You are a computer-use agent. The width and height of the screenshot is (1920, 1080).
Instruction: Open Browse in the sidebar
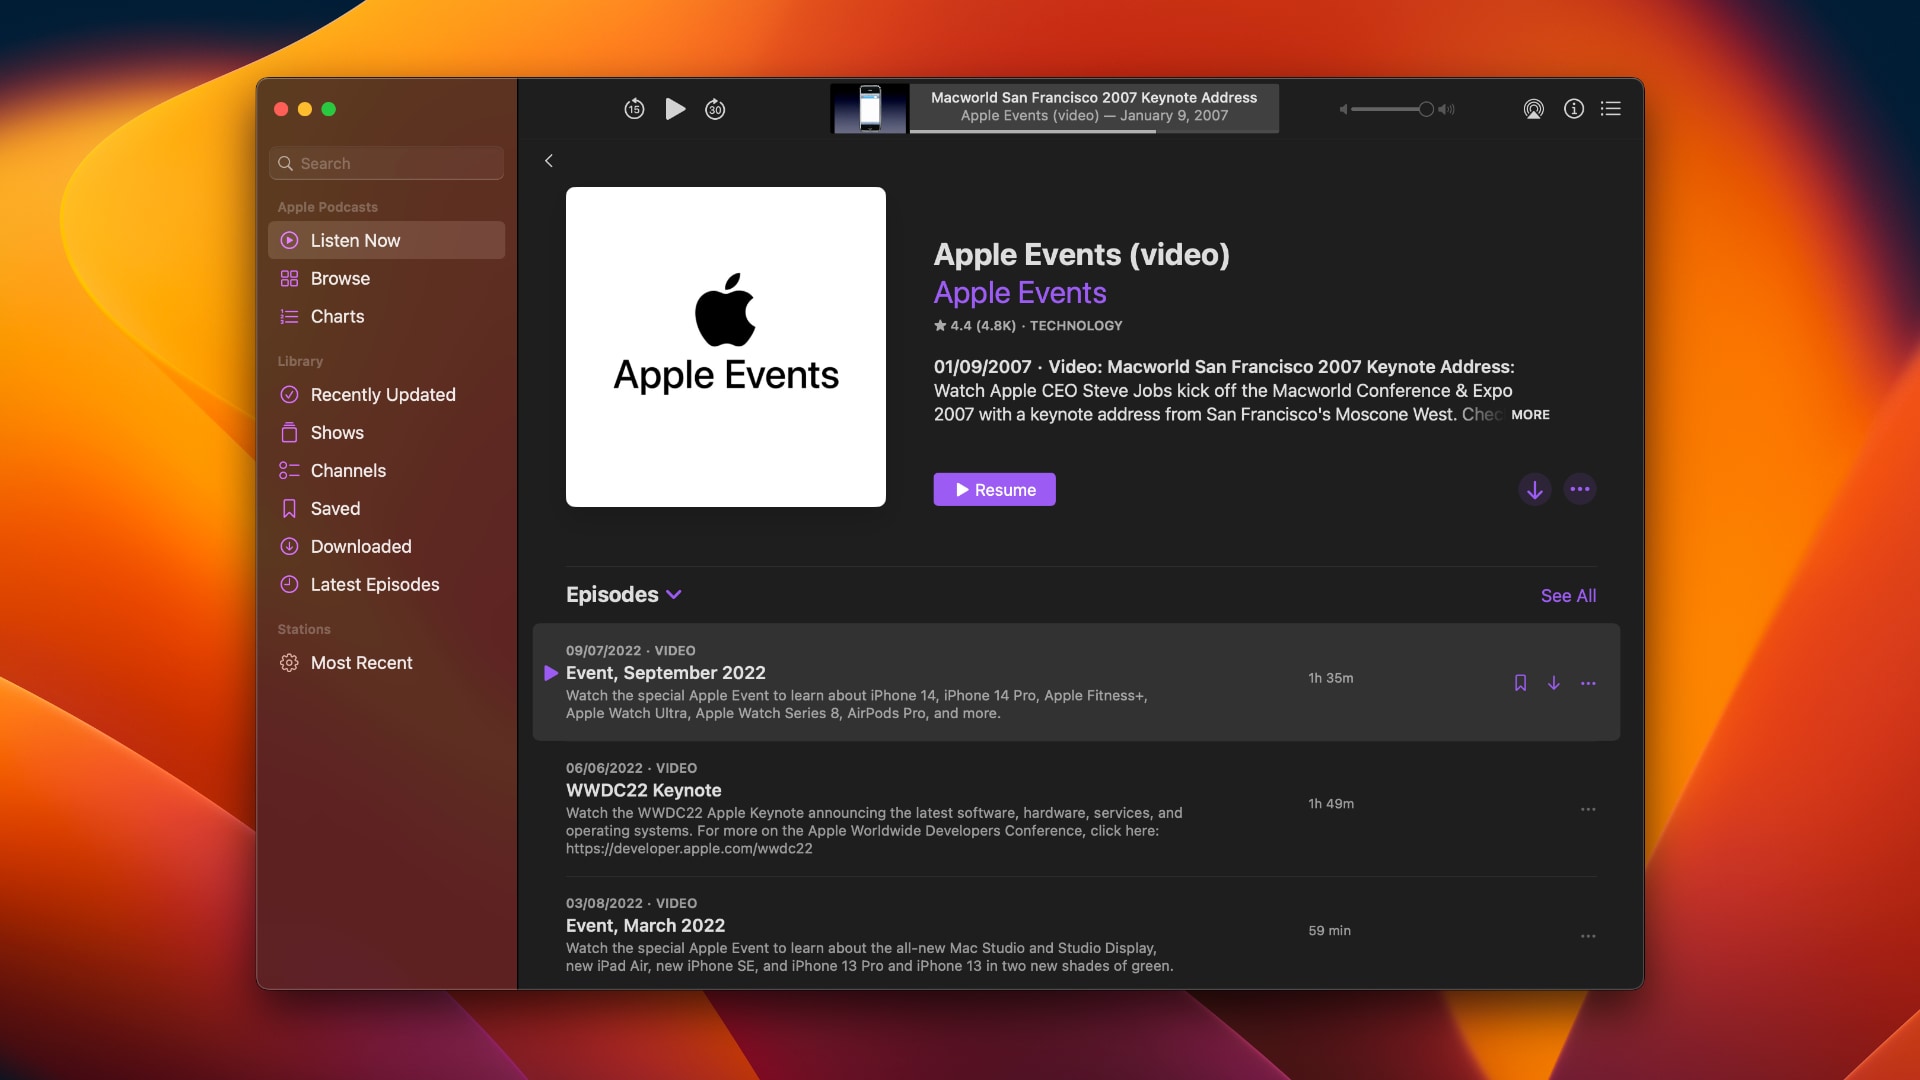(x=386, y=278)
